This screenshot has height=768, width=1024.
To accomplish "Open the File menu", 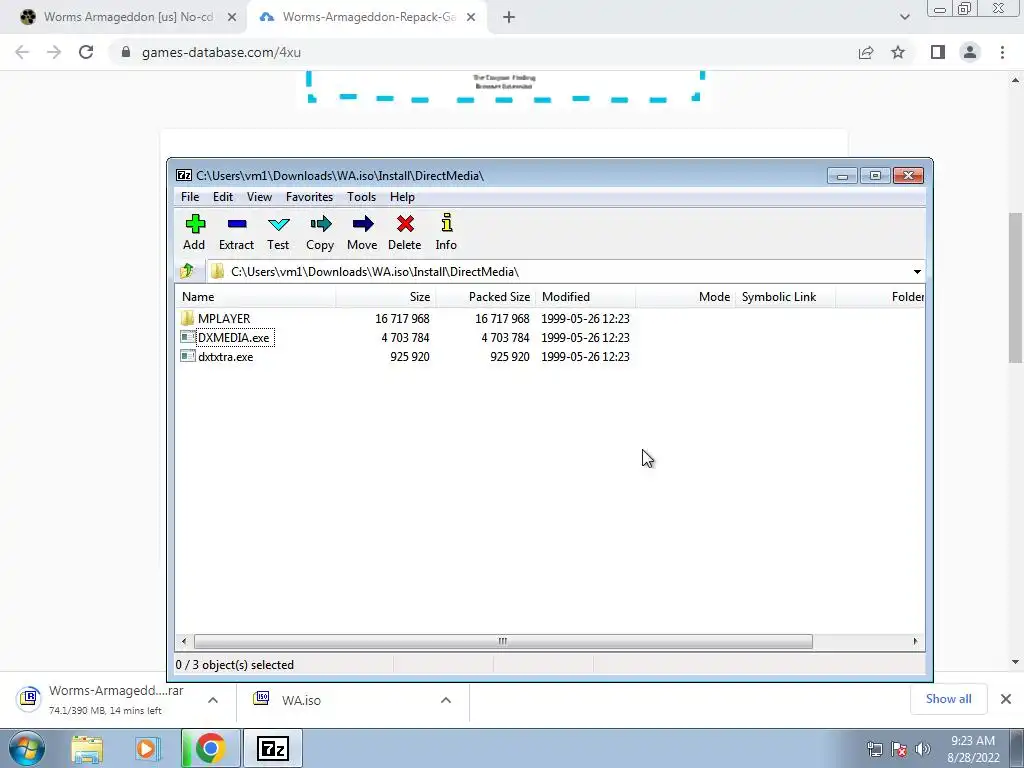I will point(190,197).
